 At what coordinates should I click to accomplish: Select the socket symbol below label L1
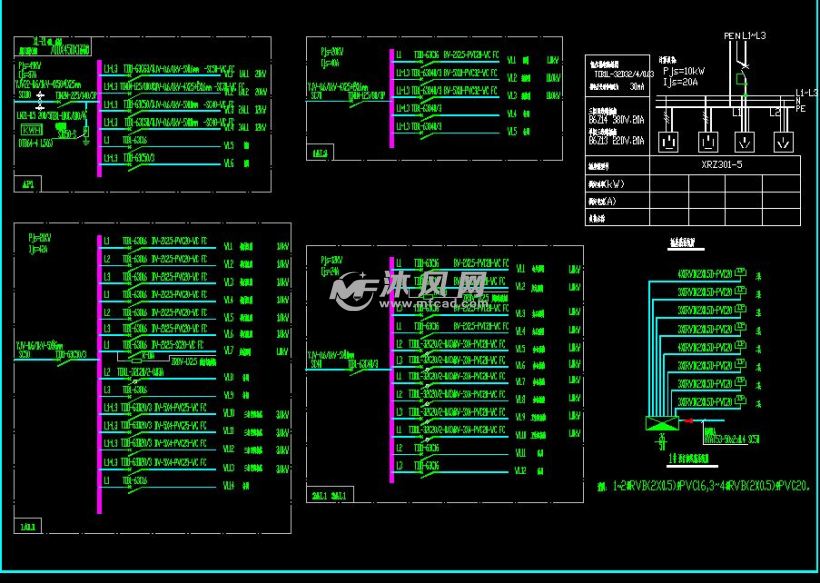pyautogui.click(x=743, y=141)
